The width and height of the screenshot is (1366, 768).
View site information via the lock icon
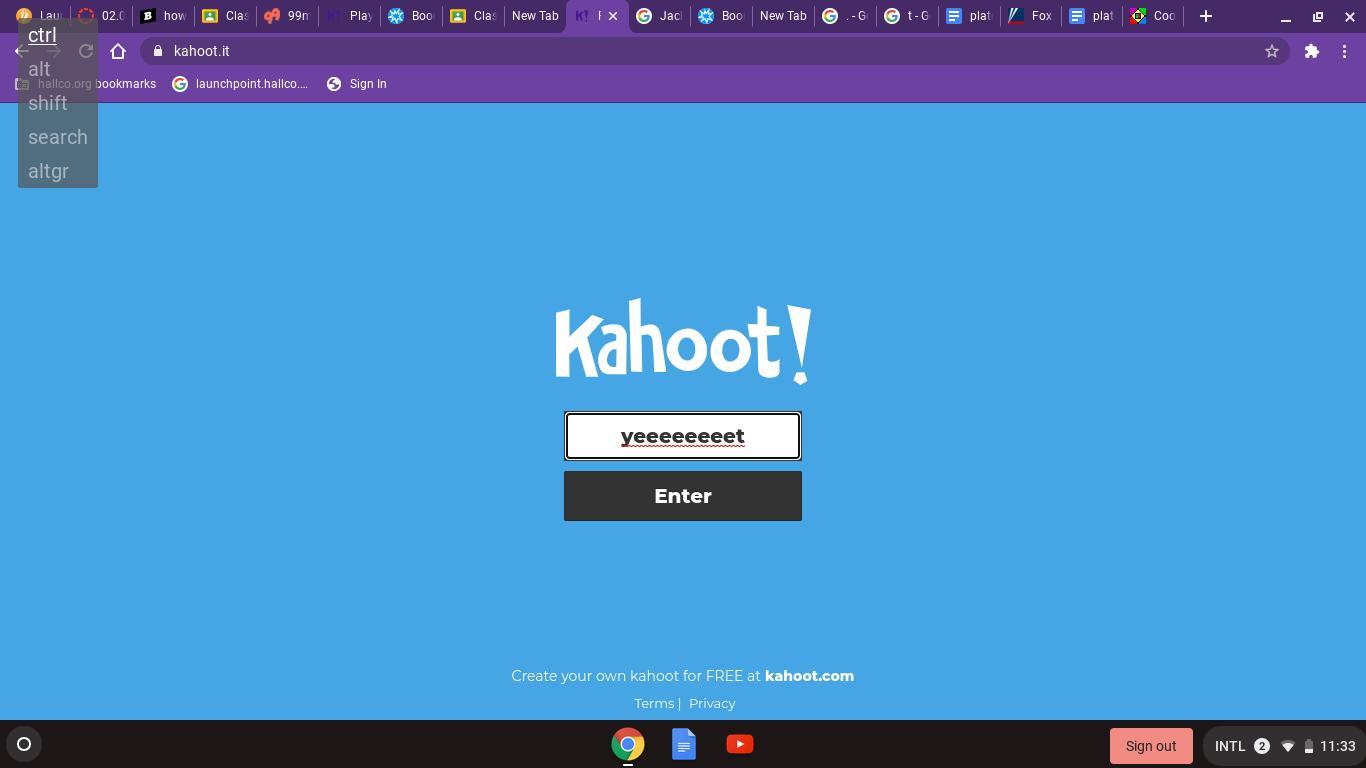(x=158, y=51)
